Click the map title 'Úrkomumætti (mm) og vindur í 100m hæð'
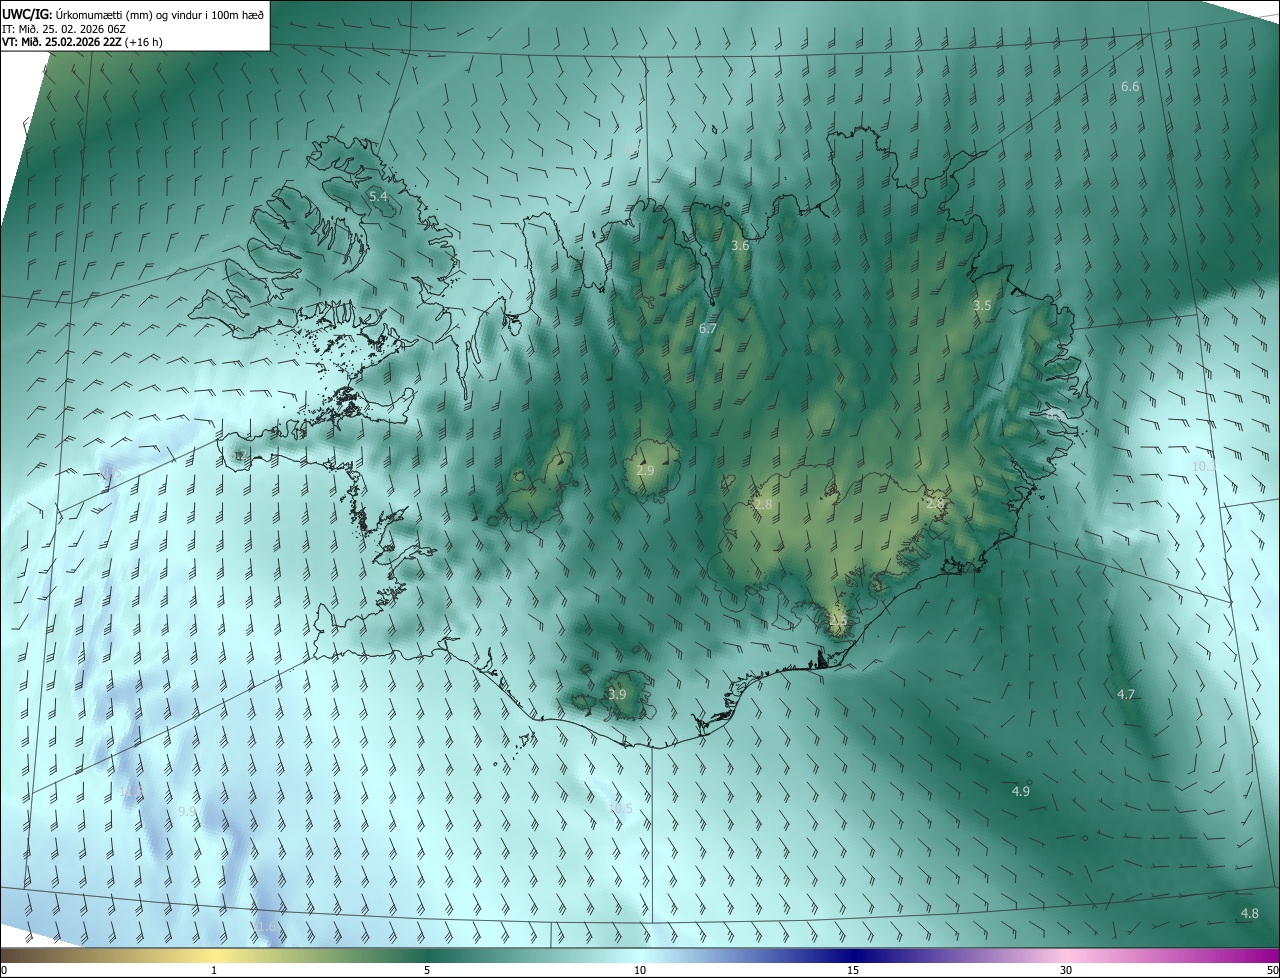The image size is (1280, 978). pos(159,14)
